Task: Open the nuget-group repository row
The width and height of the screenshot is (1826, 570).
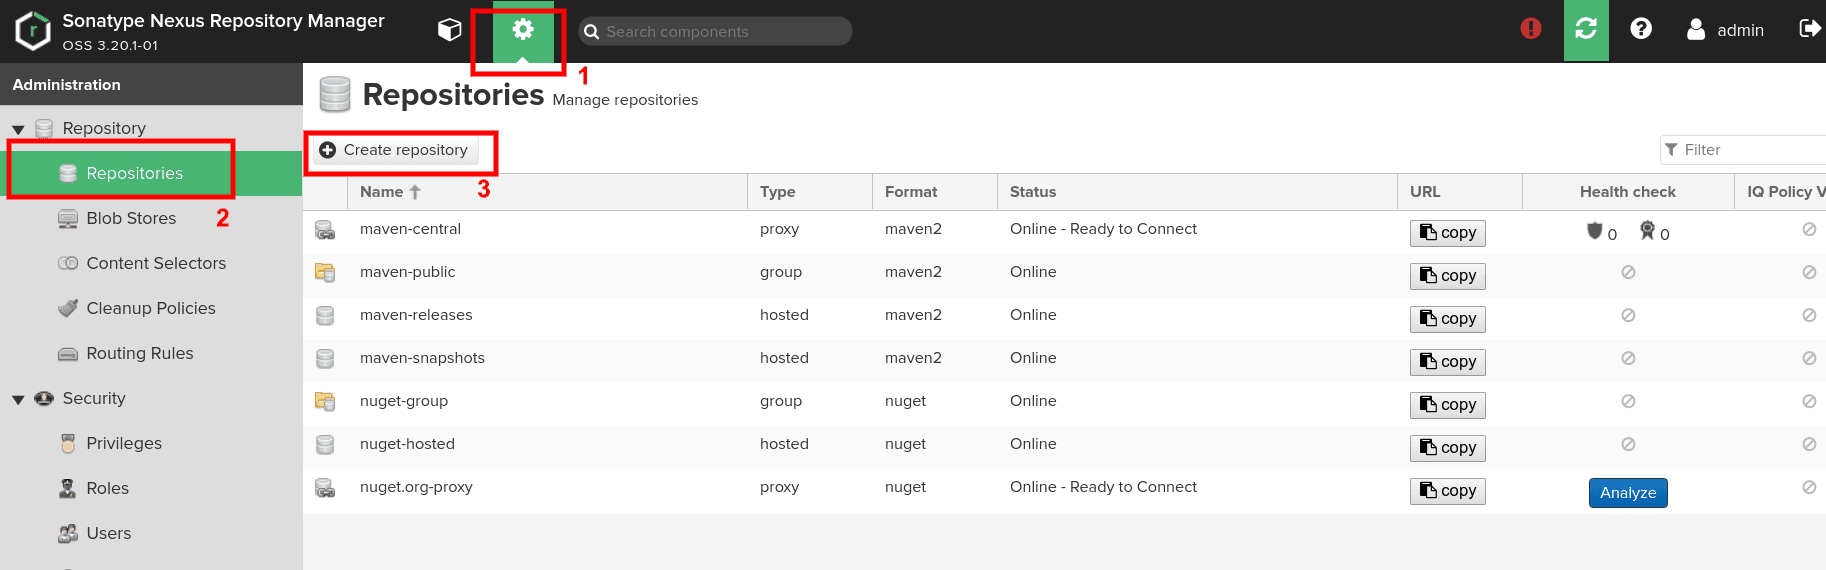Action: [1064, 404]
